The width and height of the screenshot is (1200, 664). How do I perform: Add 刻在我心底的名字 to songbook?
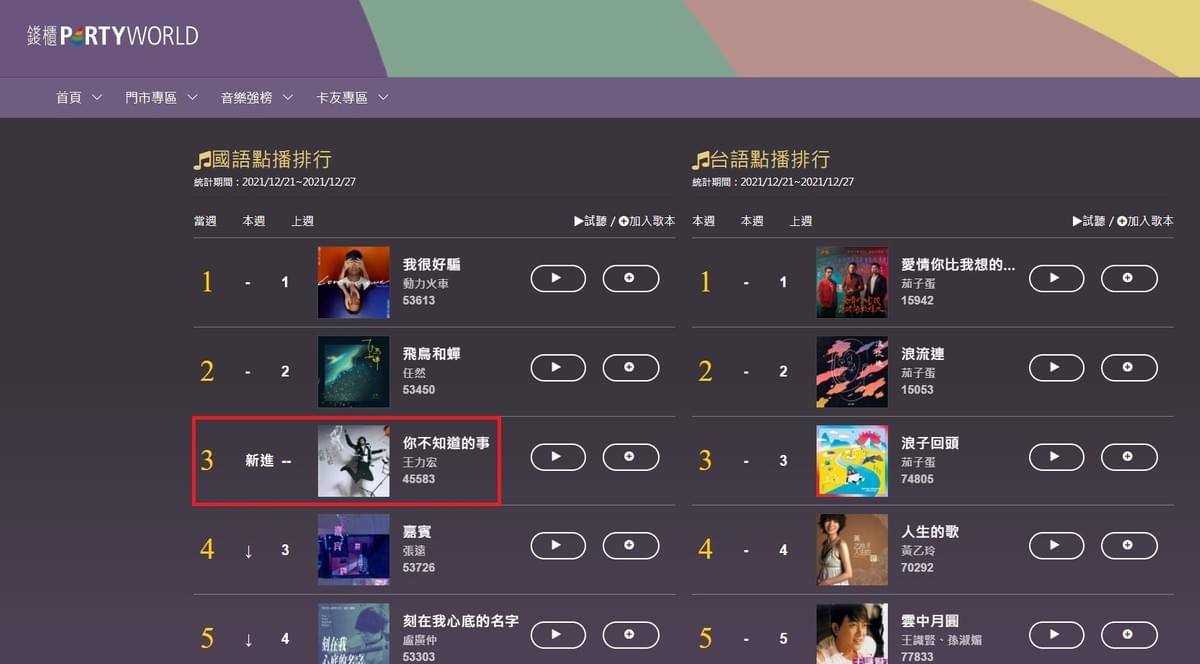[x=630, y=634]
